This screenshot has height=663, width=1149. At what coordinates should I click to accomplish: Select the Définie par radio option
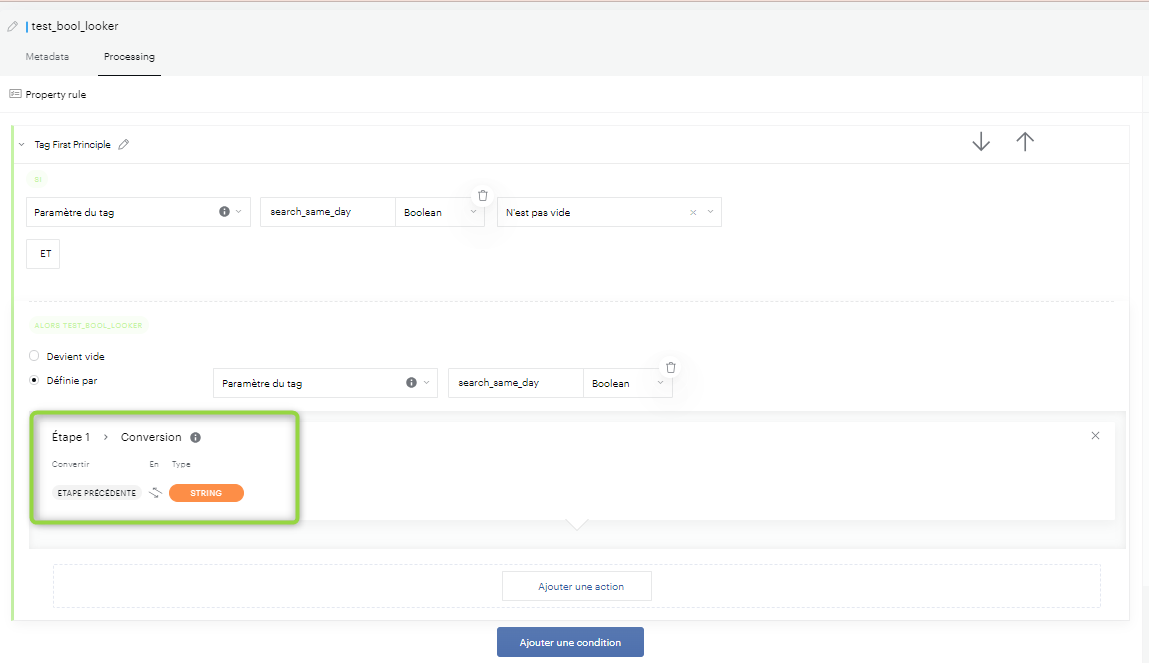pyautogui.click(x=35, y=380)
